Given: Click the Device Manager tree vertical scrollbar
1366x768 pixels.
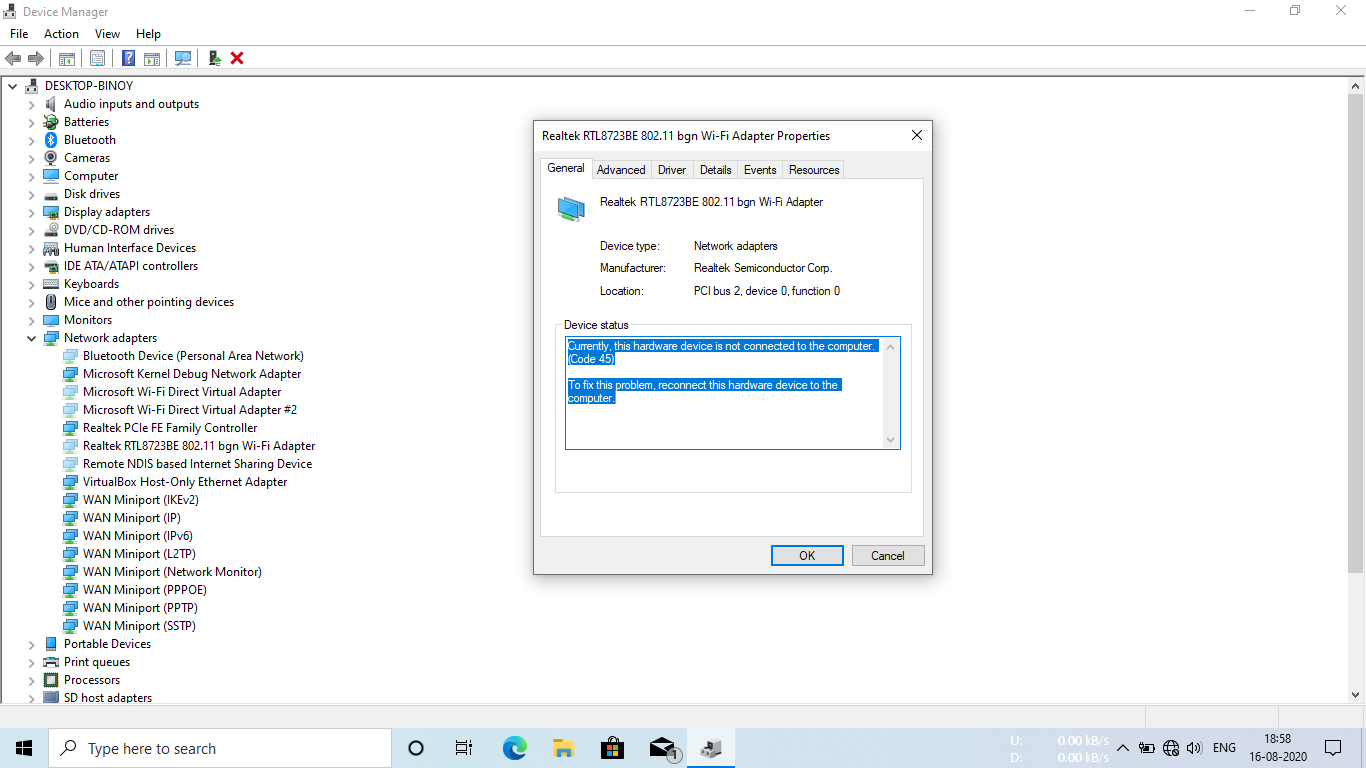Looking at the screenshot, I should click(x=1356, y=390).
